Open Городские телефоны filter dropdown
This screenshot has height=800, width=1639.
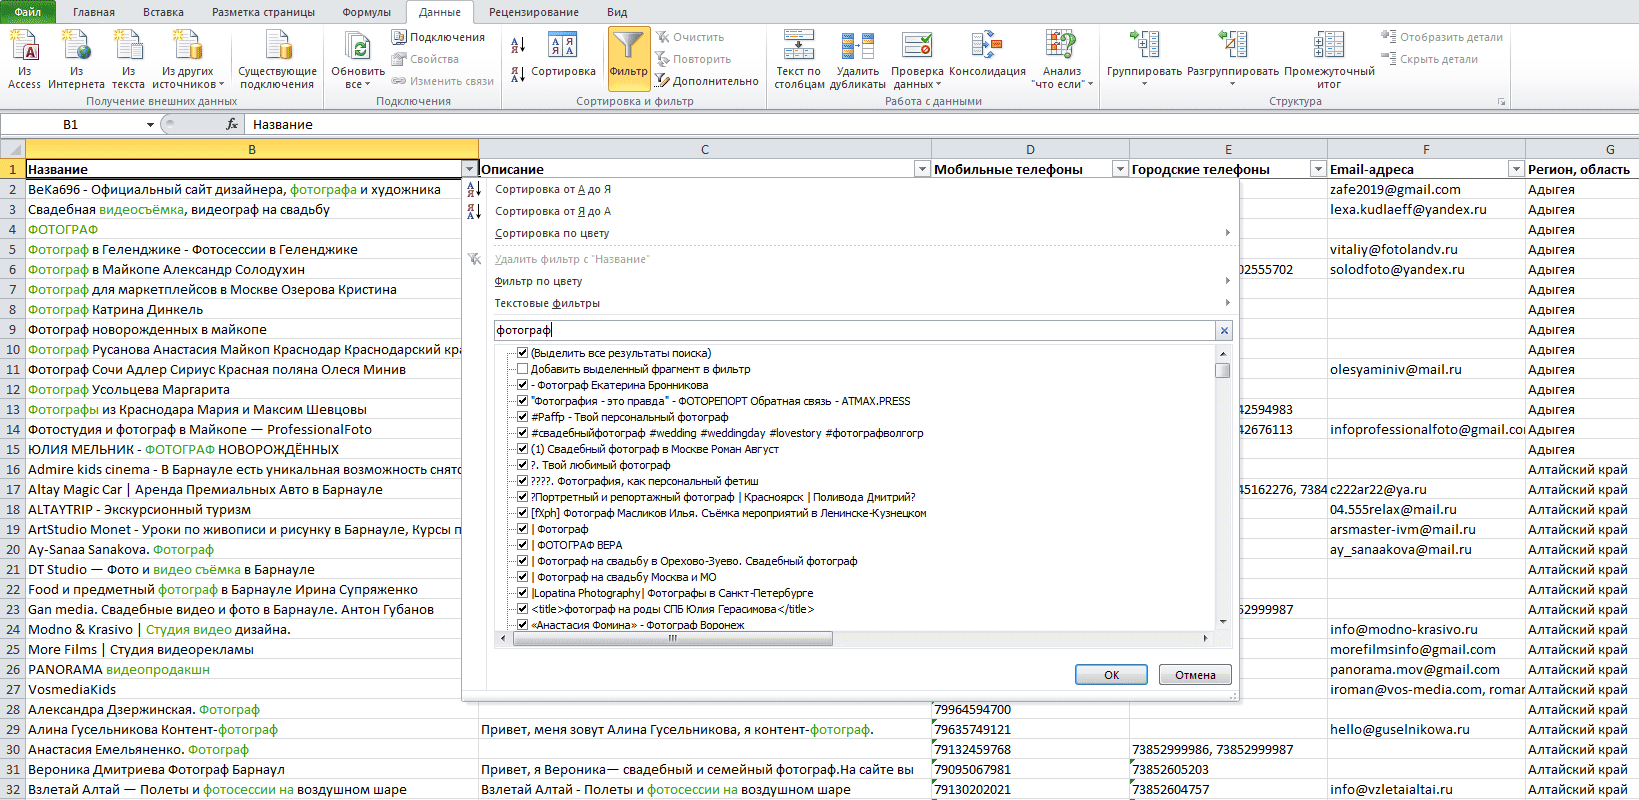tap(1318, 169)
